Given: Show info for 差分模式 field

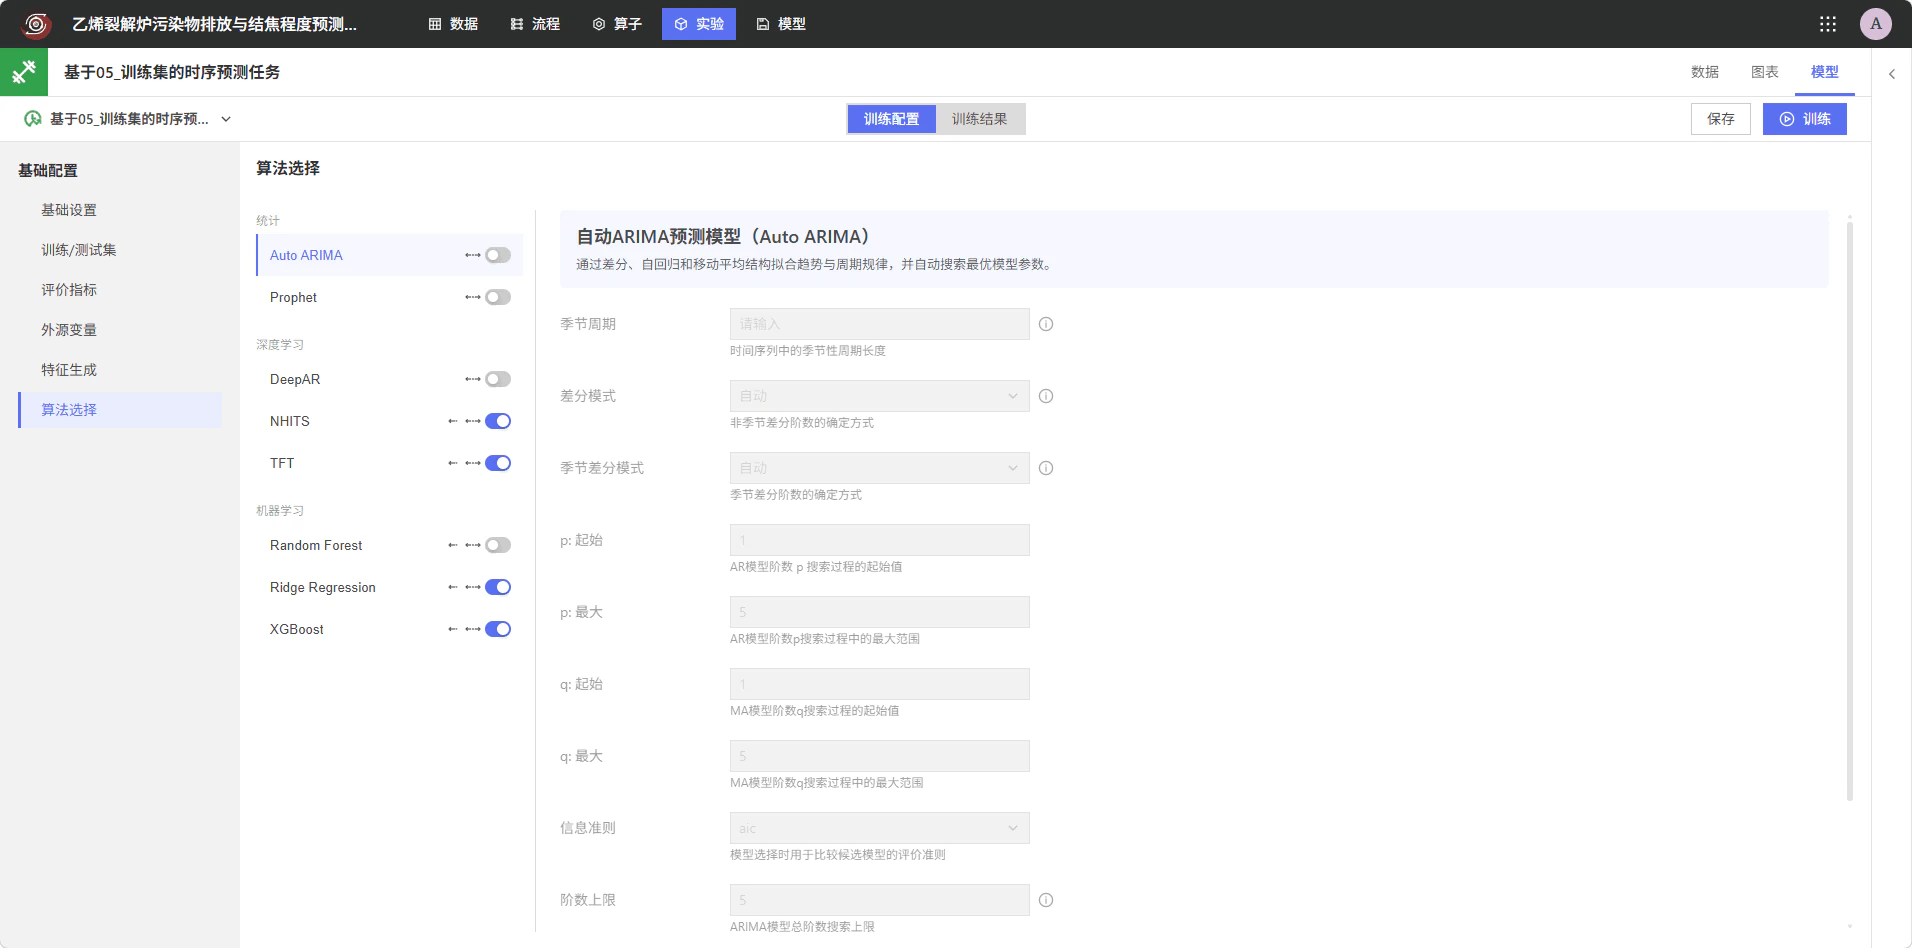Looking at the screenshot, I should (x=1046, y=396).
